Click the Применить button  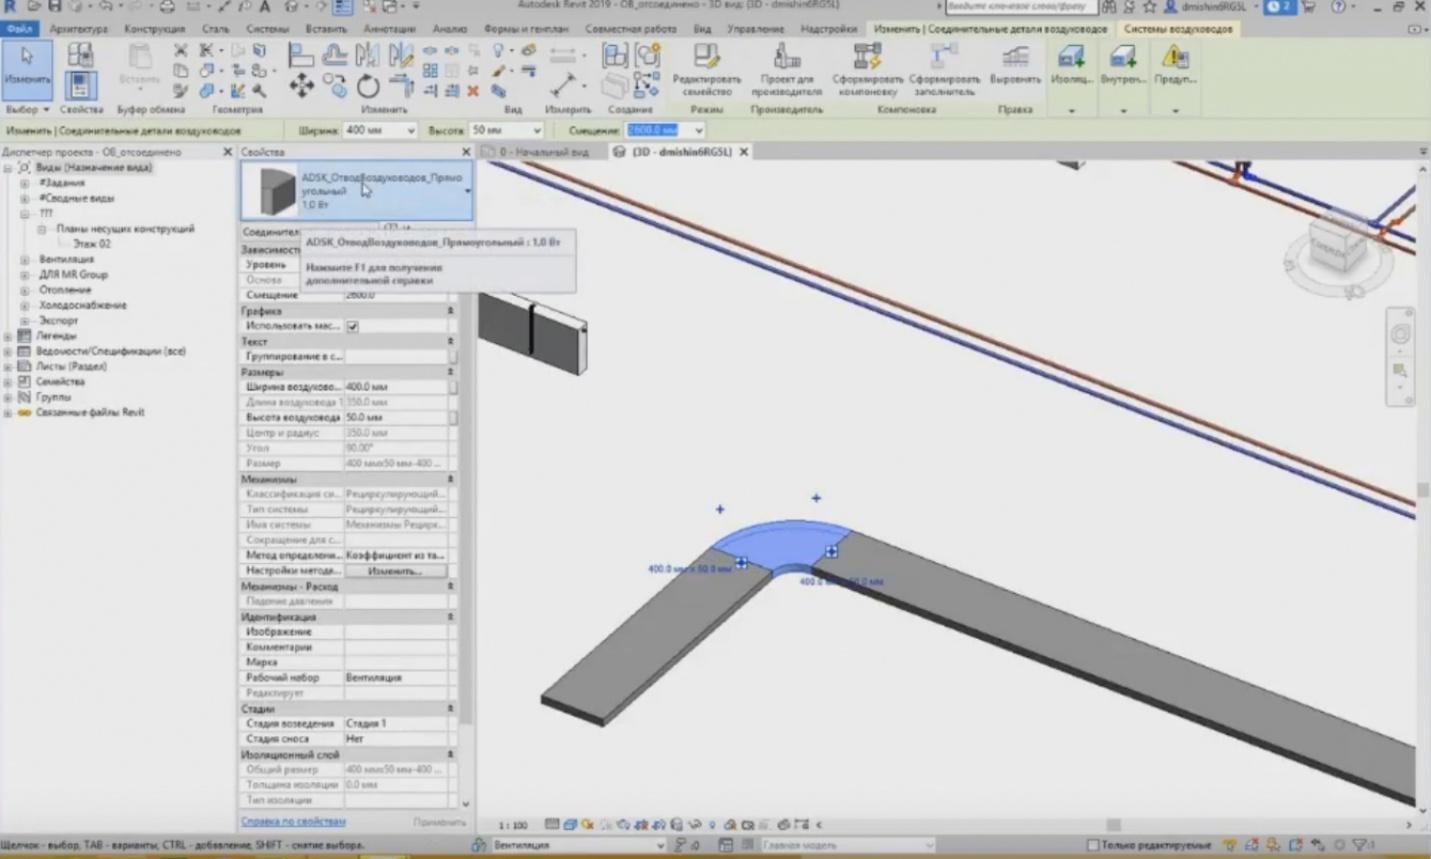pyautogui.click(x=439, y=822)
